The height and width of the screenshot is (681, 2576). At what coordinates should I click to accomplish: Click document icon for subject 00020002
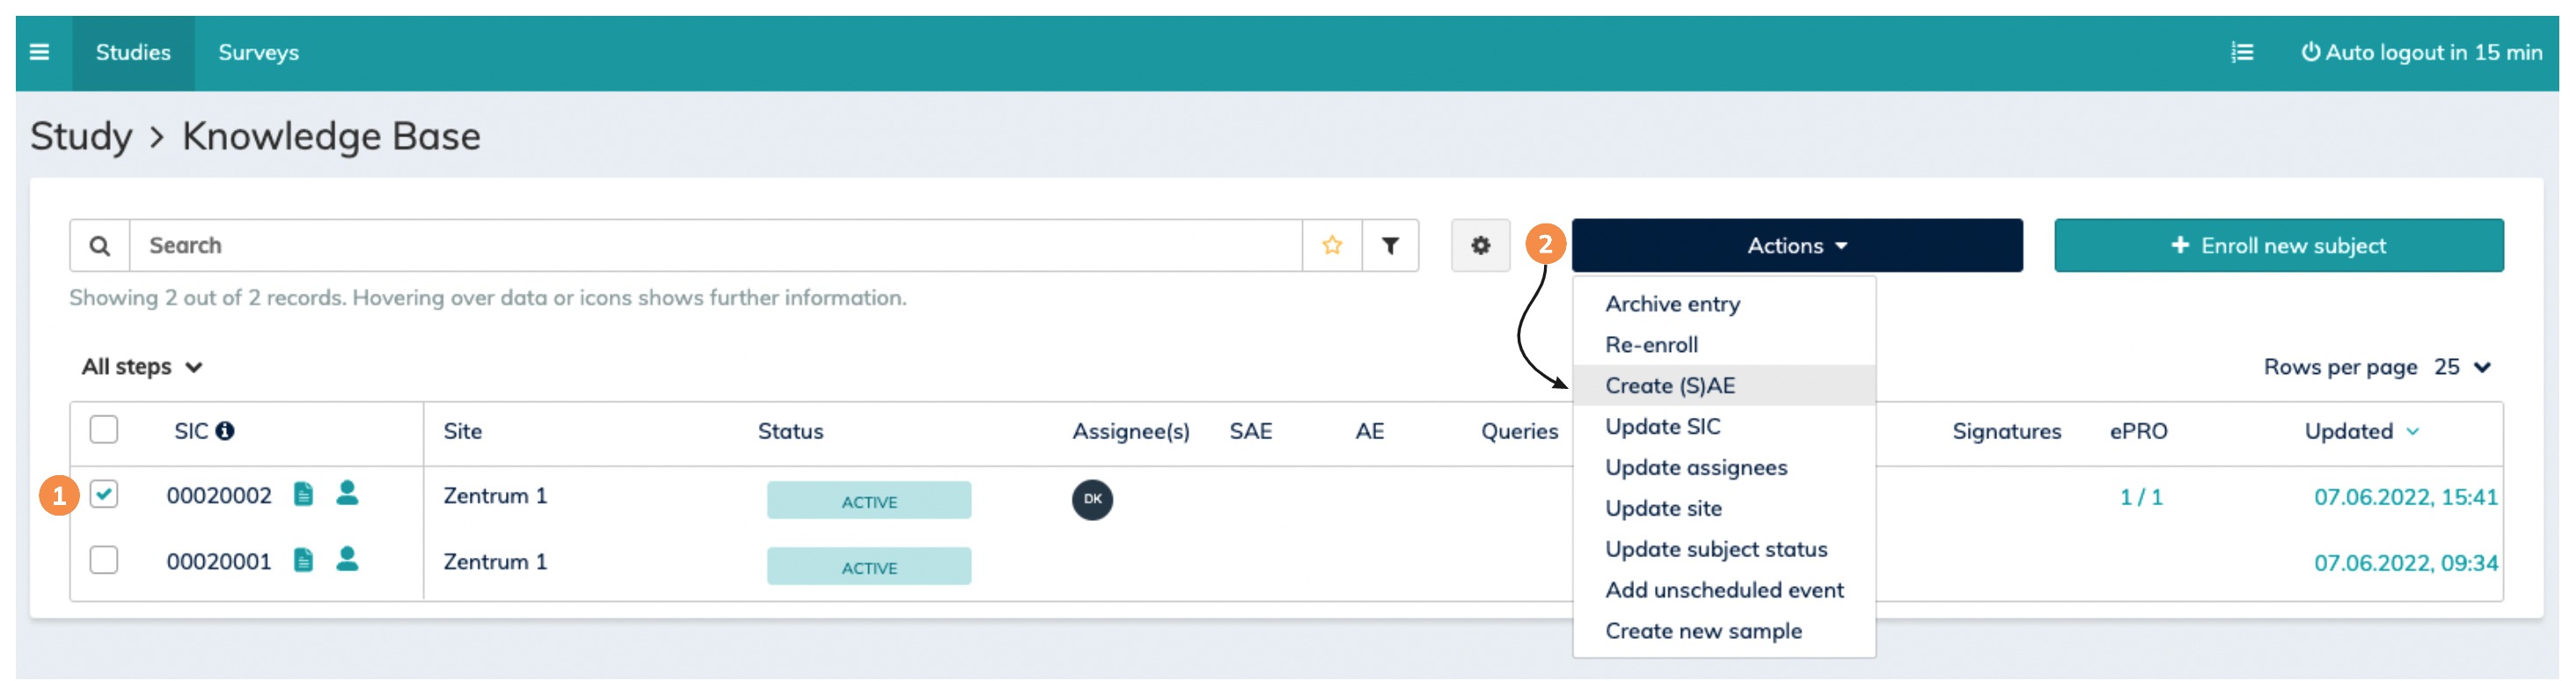(303, 494)
